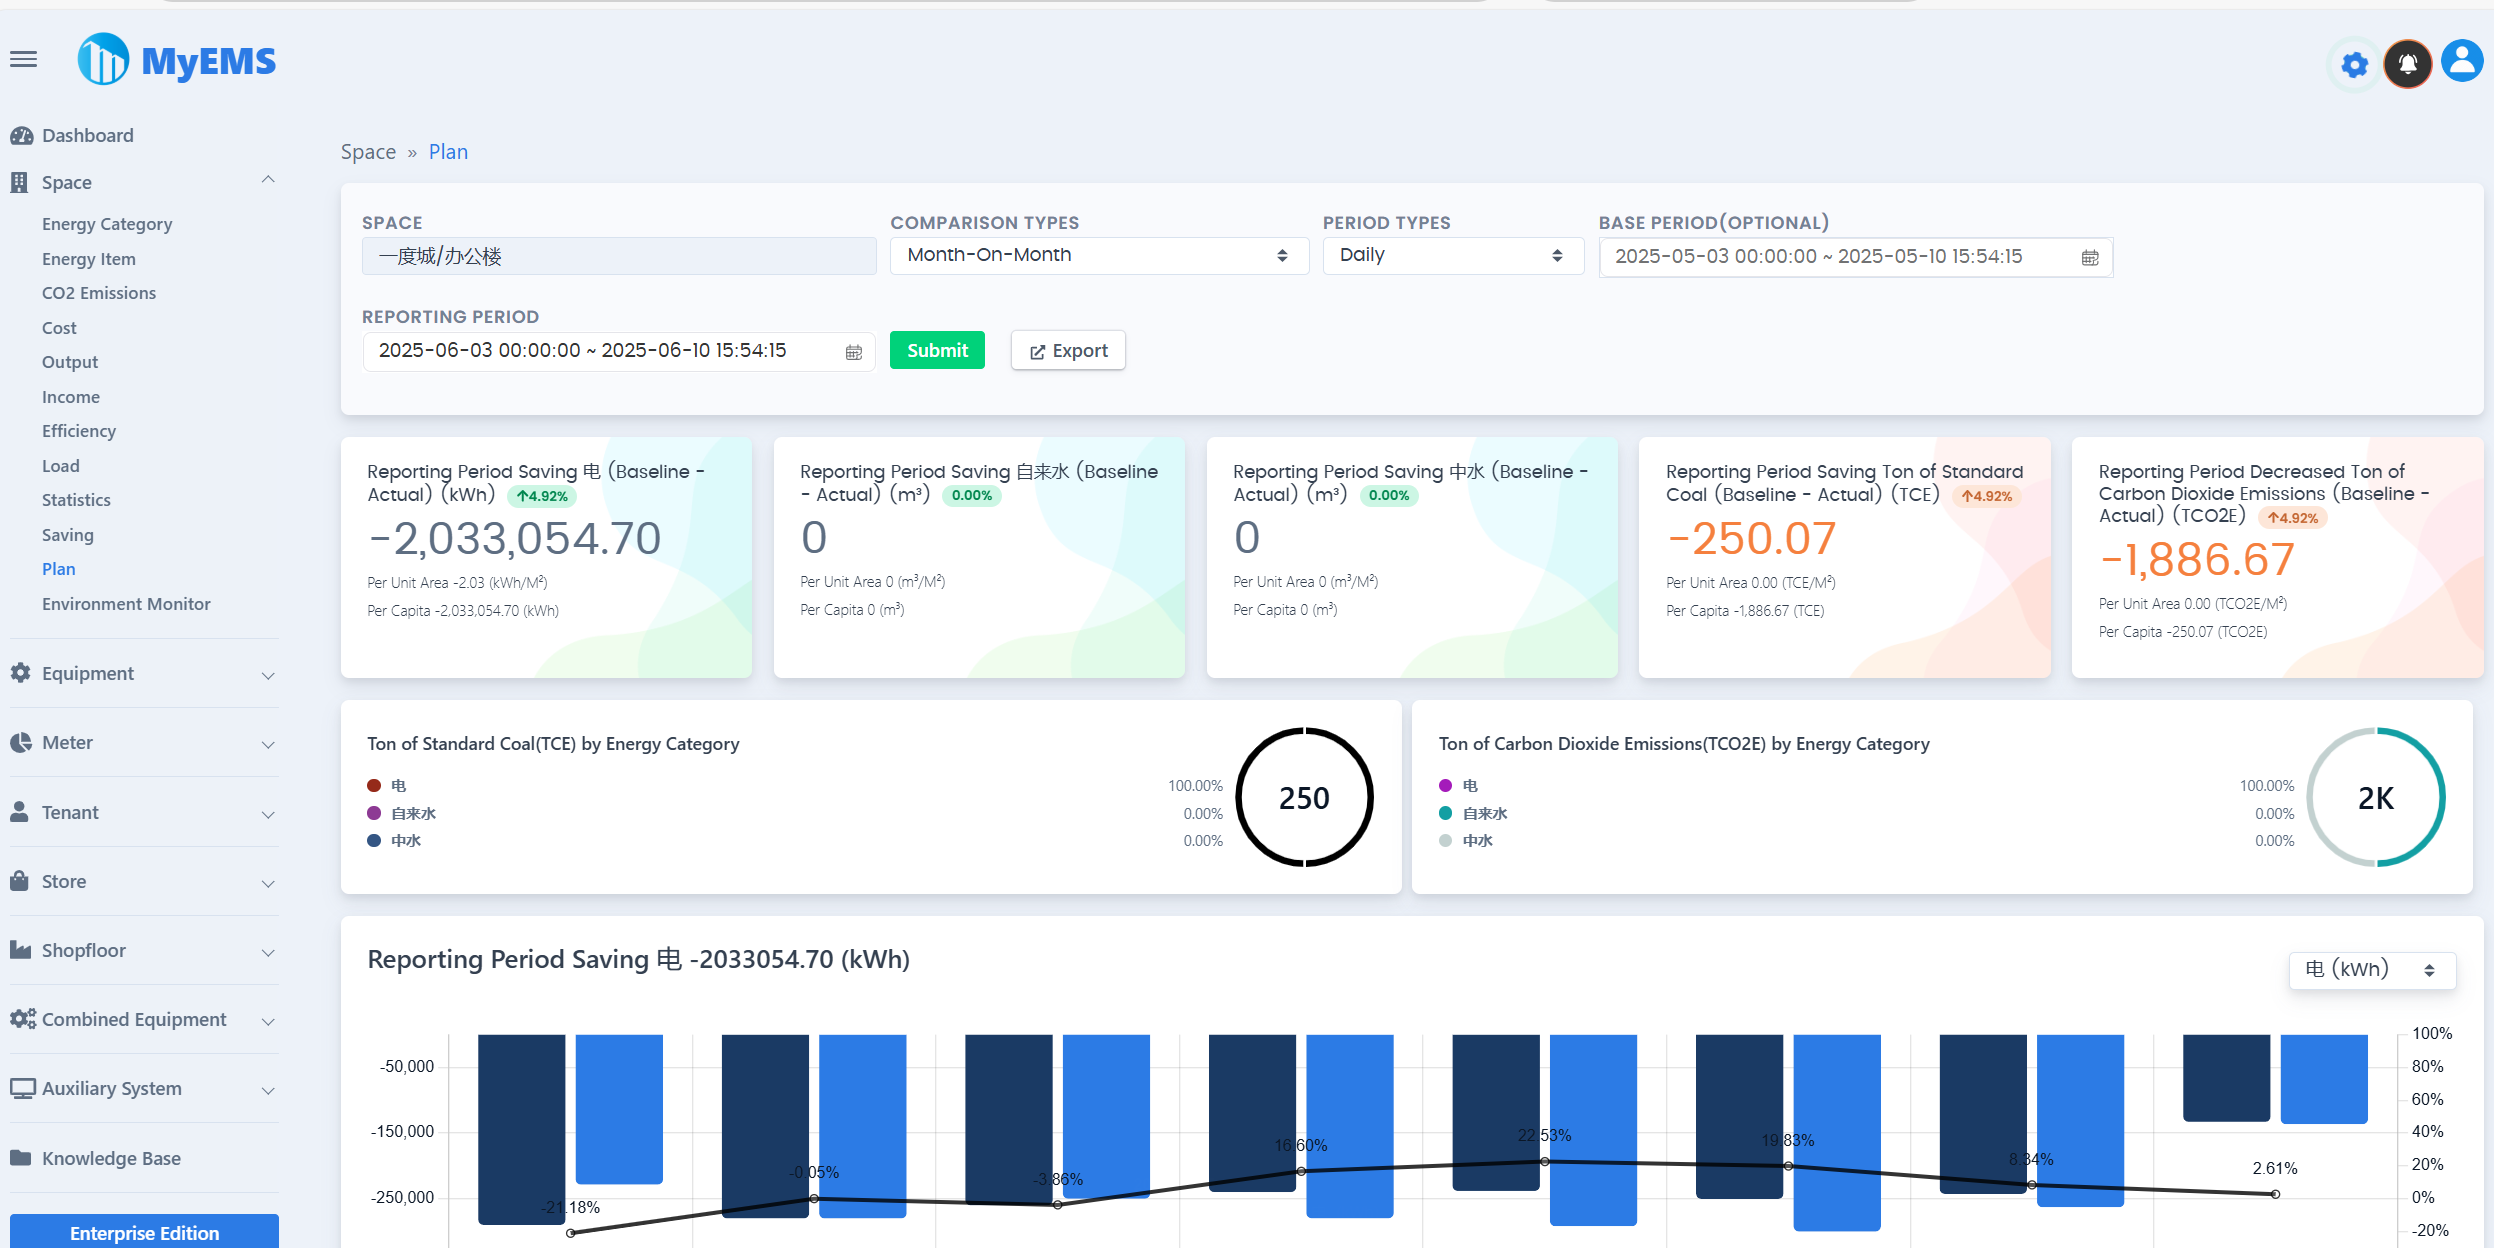Click the hamburger menu icon
This screenshot has width=2494, height=1248.
point(24,60)
